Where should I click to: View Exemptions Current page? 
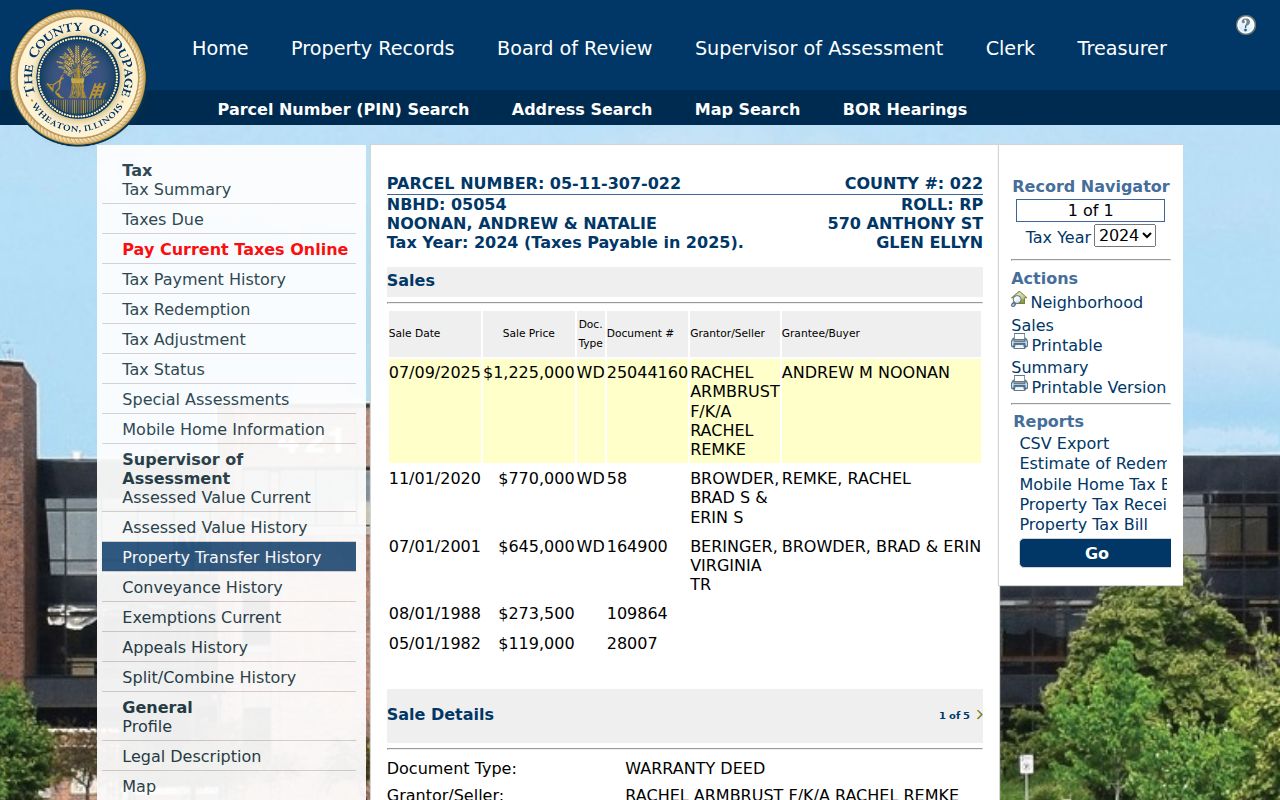[201, 617]
